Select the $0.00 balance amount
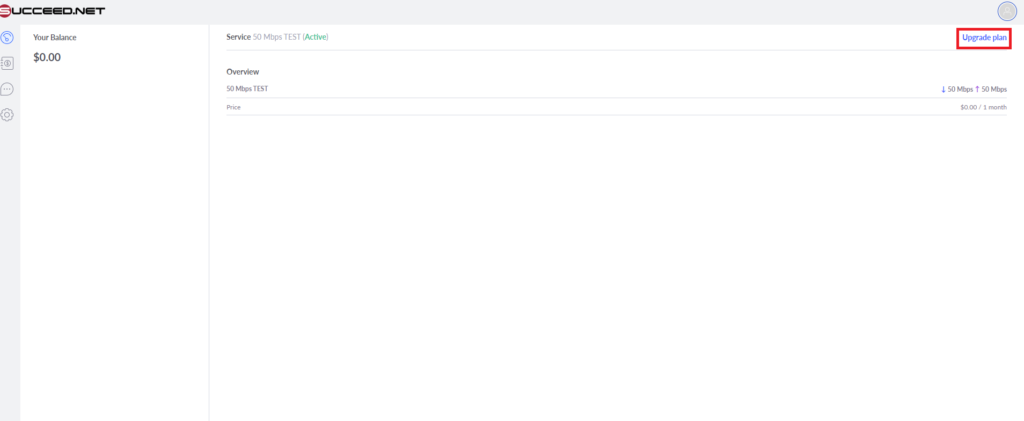The height and width of the screenshot is (421, 1024). tap(47, 57)
